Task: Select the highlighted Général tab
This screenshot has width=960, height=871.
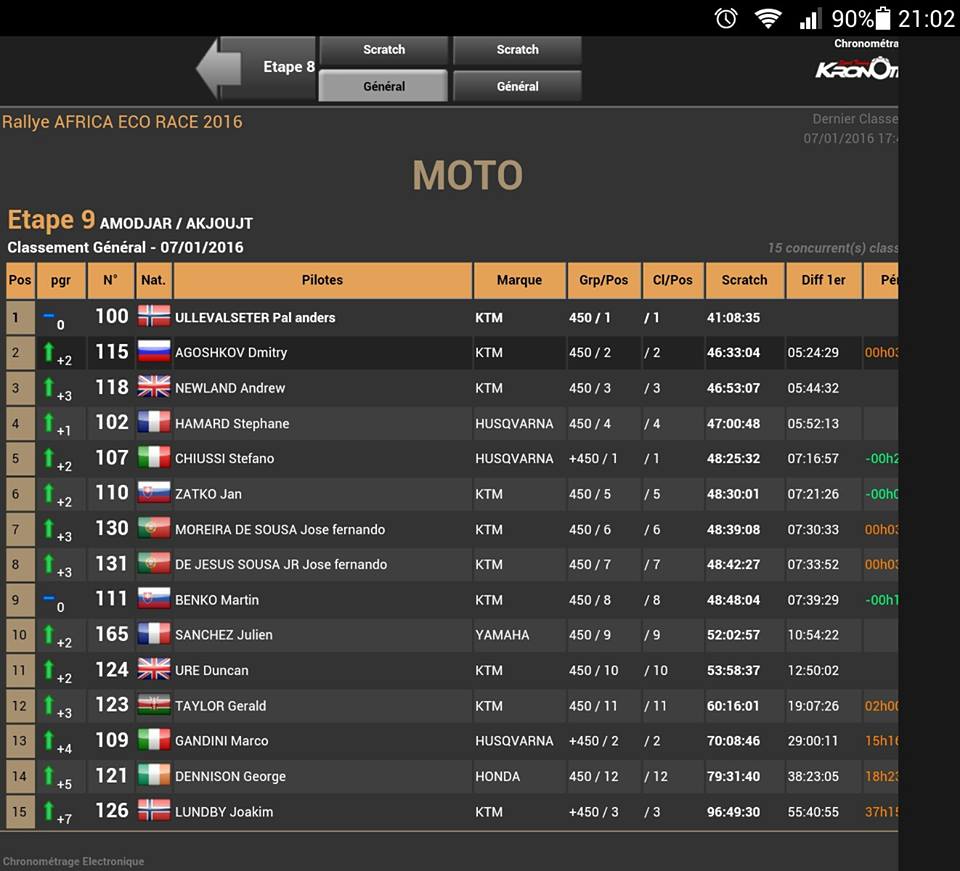Action: pos(383,86)
